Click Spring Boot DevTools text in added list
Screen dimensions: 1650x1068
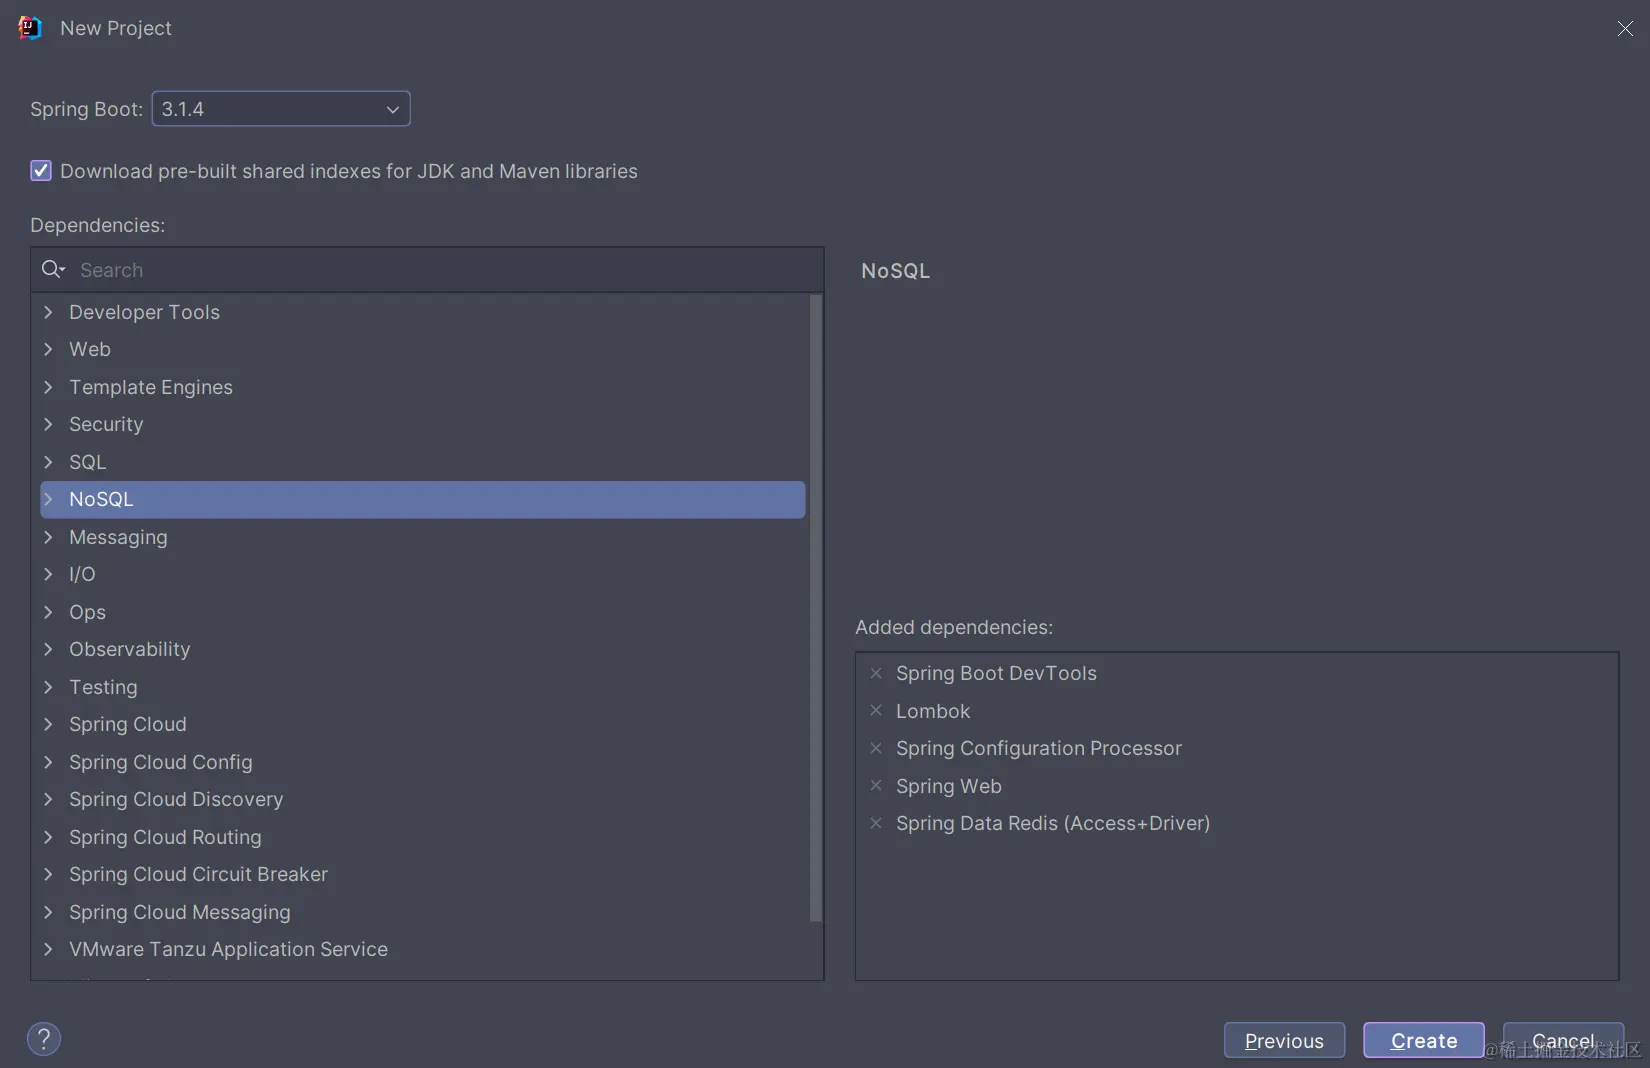click(996, 673)
